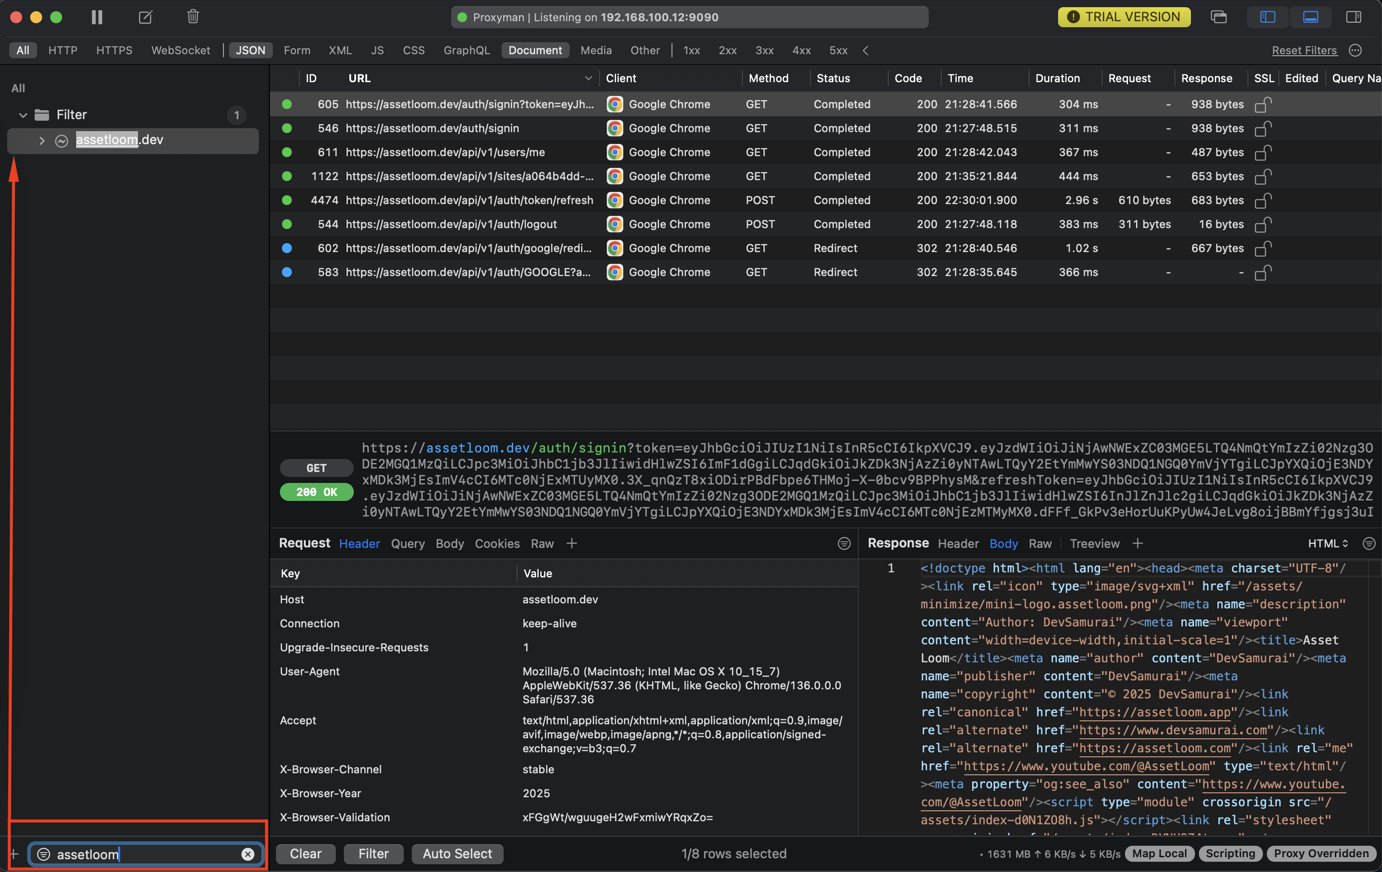This screenshot has height=872, width=1382.
Task: Click the blue status dot of row 602
Action: [287, 248]
